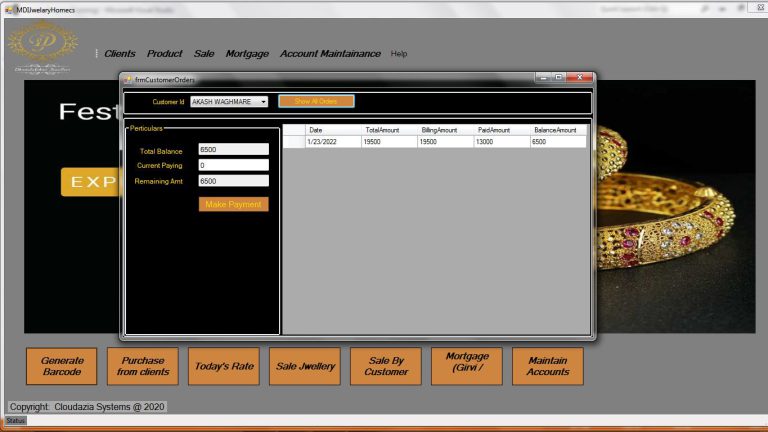Viewport: 768px width, 432px height.
Task: Click the Generate Barcode shortcut button
Action: click(62, 366)
